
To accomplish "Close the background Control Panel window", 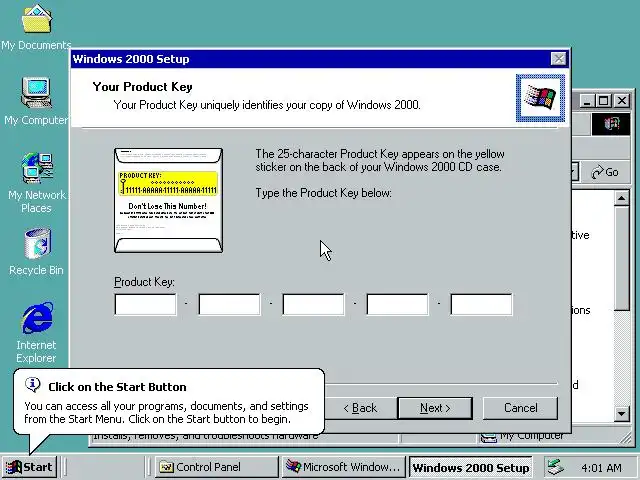I will (622, 100).
